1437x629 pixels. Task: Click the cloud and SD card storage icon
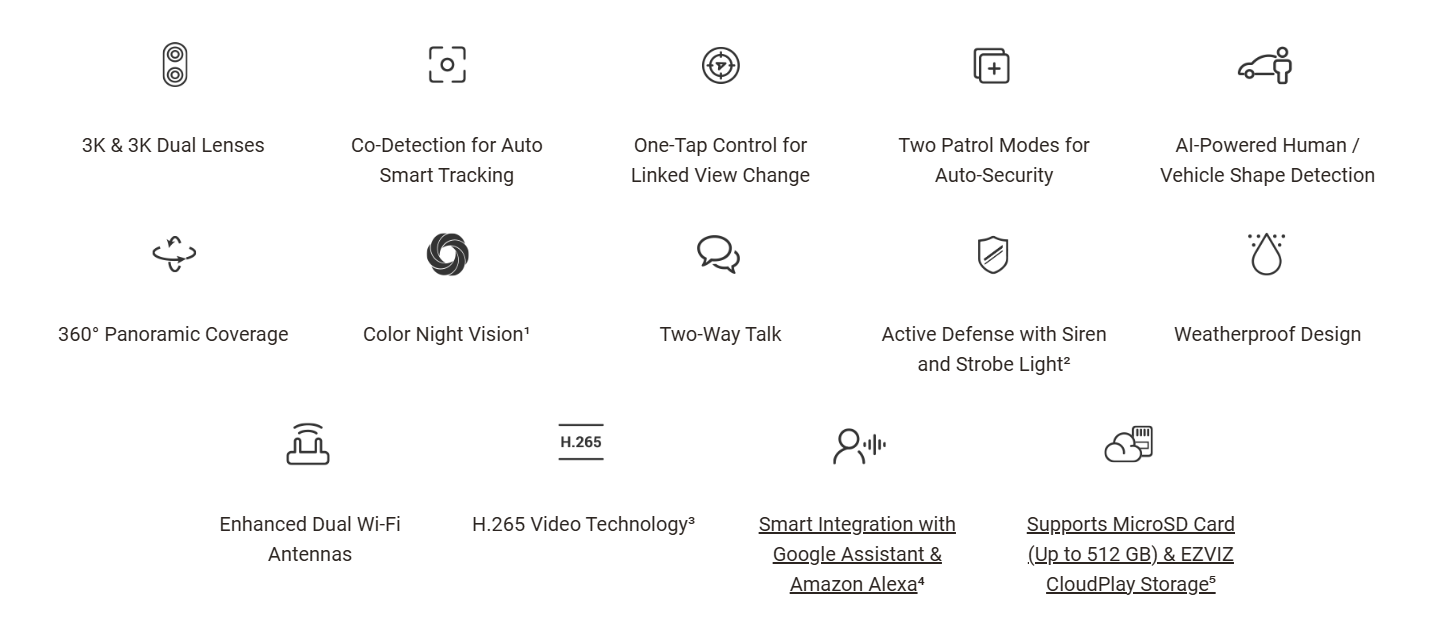[x=1129, y=444]
